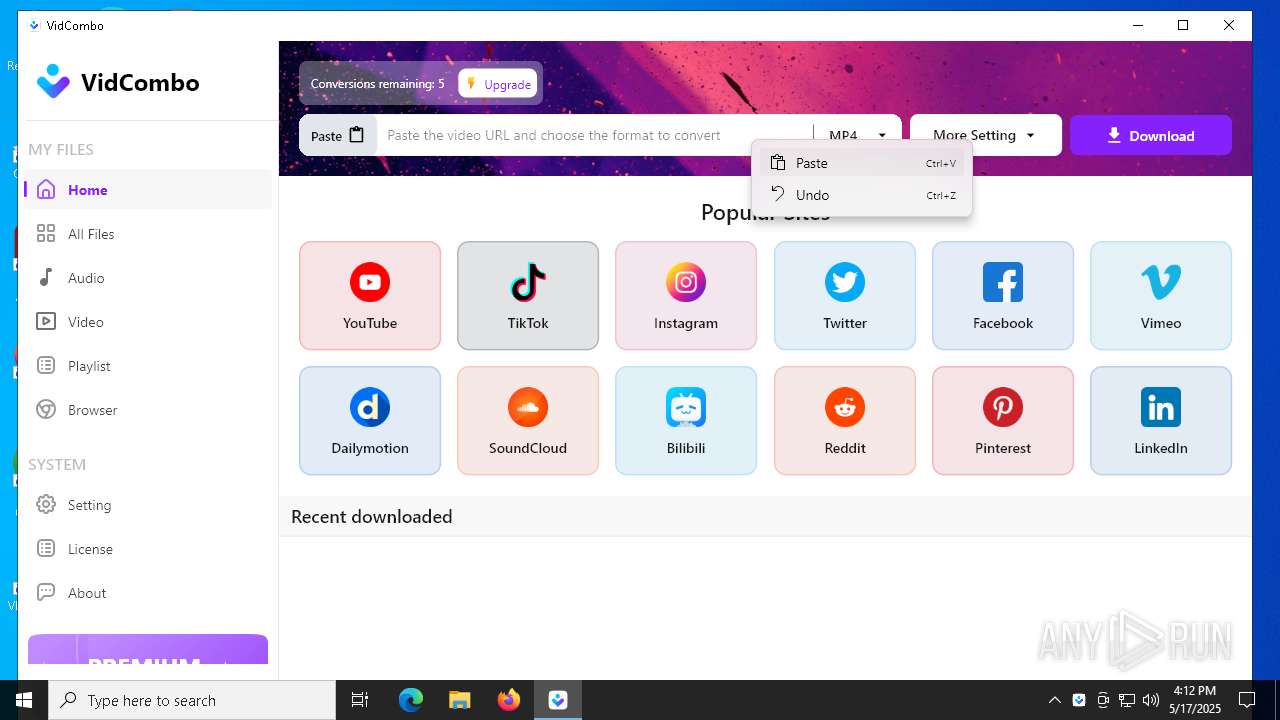Click the purple Download button
This screenshot has height=720, width=1280.
[1151, 135]
